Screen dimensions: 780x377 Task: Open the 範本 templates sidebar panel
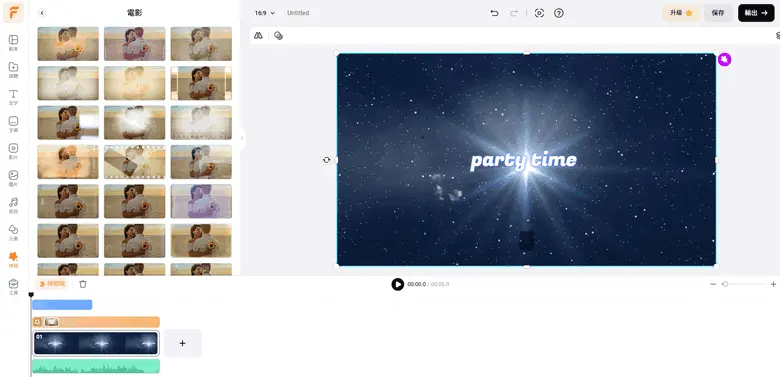click(13, 43)
